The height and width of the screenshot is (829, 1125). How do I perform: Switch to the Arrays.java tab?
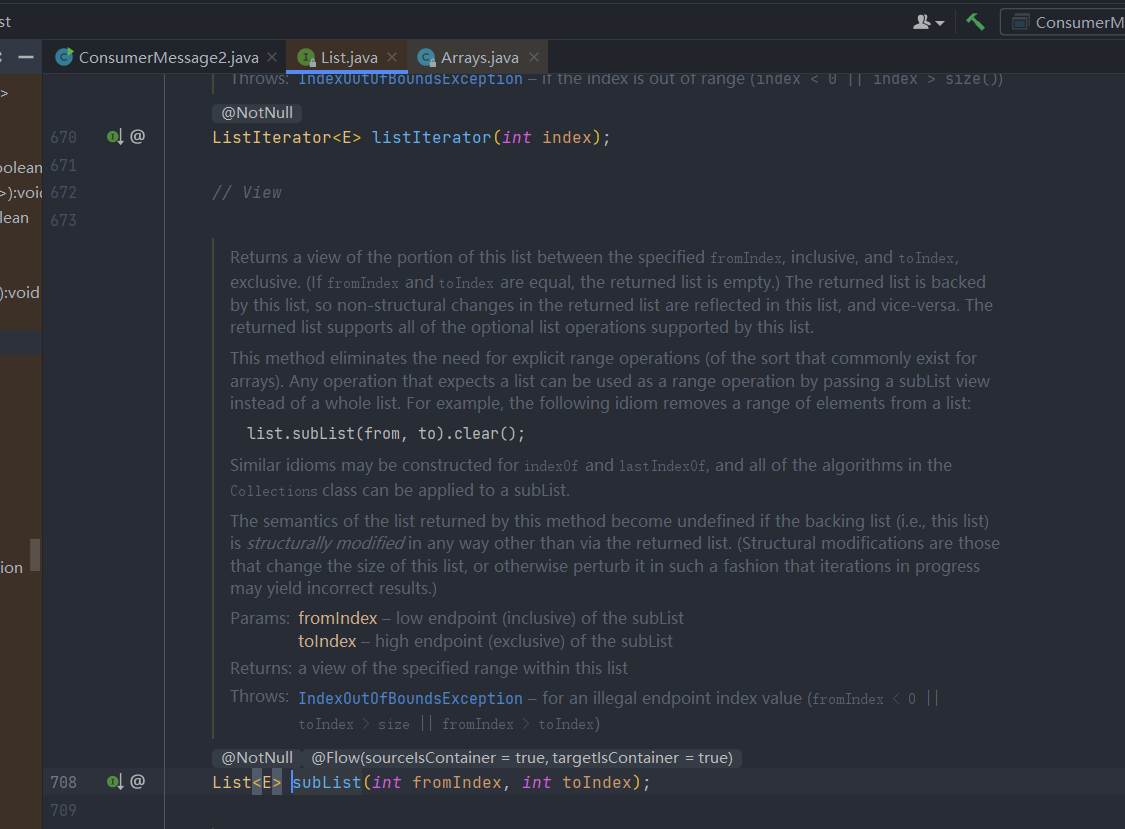(479, 57)
